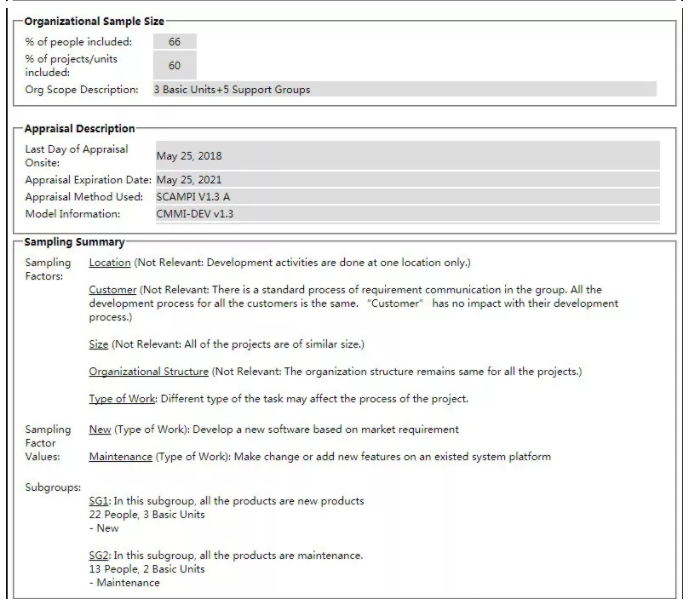The height and width of the screenshot is (604, 690).
Task: Click the '% of people included' field
Action: [x=175, y=42]
